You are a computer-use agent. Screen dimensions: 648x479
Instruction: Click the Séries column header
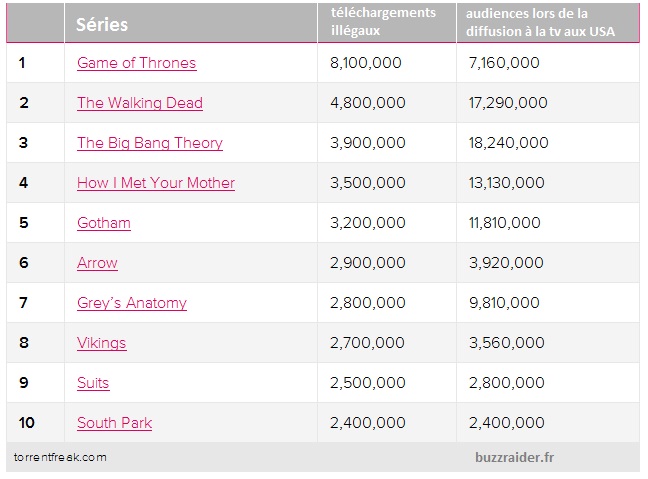(x=102, y=24)
